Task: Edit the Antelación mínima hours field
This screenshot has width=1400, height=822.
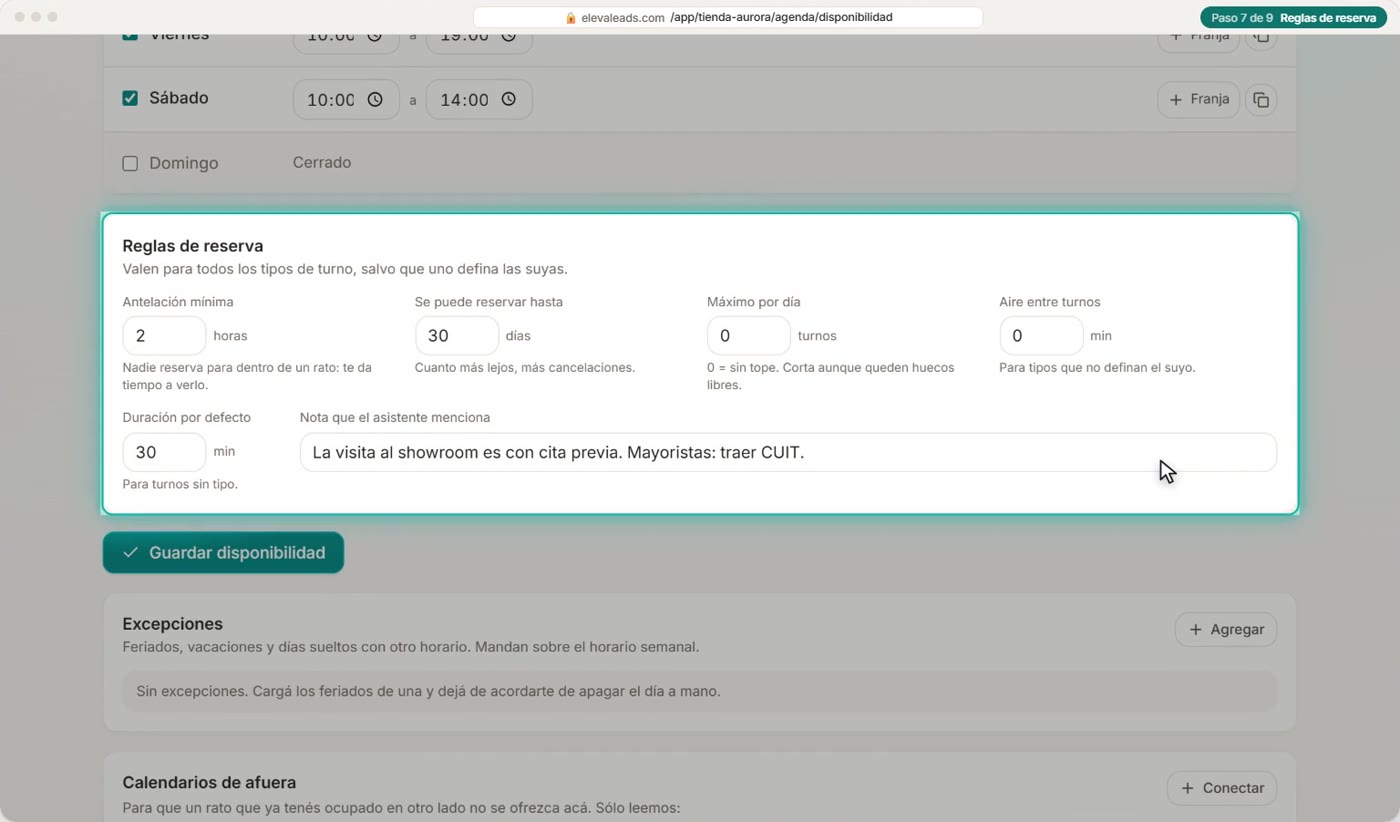Action: (164, 336)
